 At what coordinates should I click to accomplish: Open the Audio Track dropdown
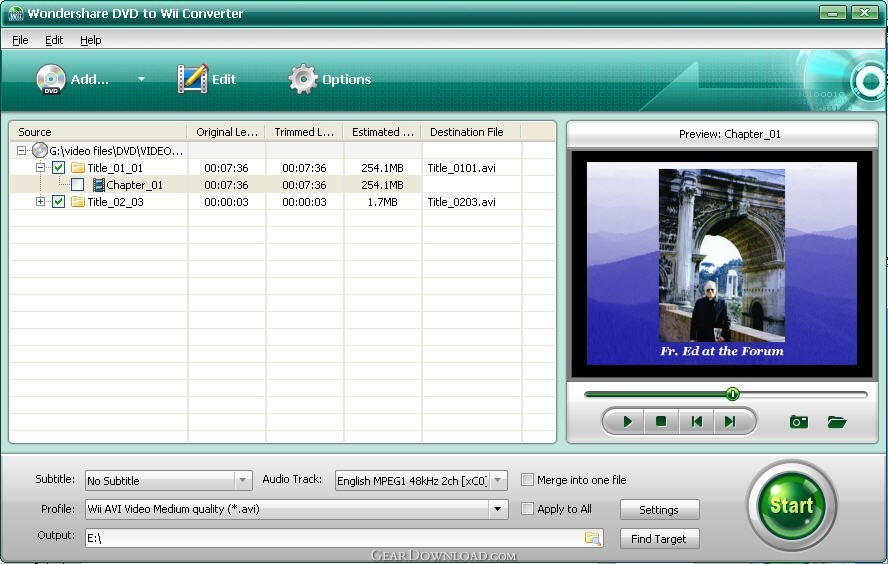coord(498,480)
